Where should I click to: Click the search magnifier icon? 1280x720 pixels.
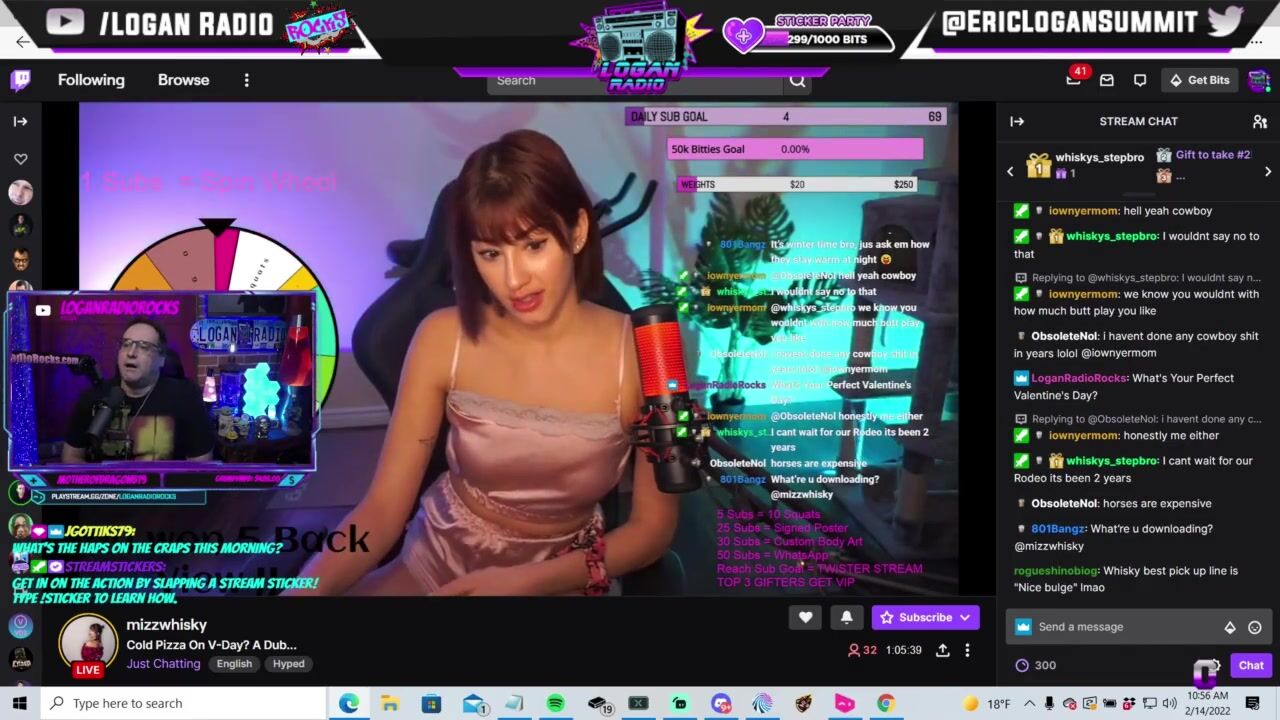tap(797, 81)
